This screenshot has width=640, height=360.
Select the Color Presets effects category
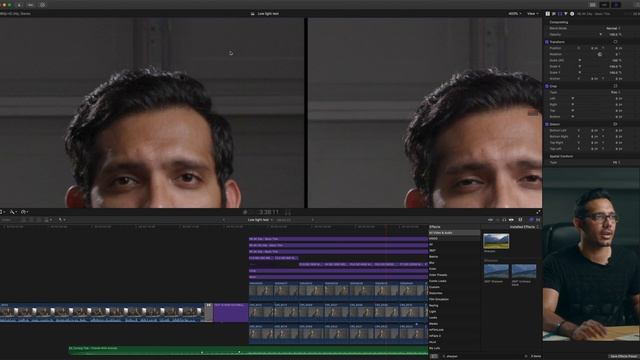pos(438,275)
